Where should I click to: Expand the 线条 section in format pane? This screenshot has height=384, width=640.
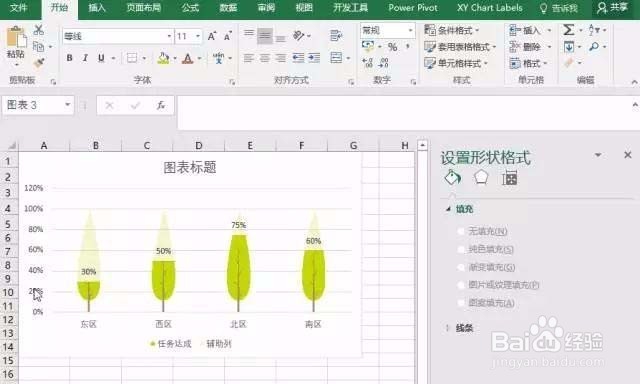pos(448,328)
